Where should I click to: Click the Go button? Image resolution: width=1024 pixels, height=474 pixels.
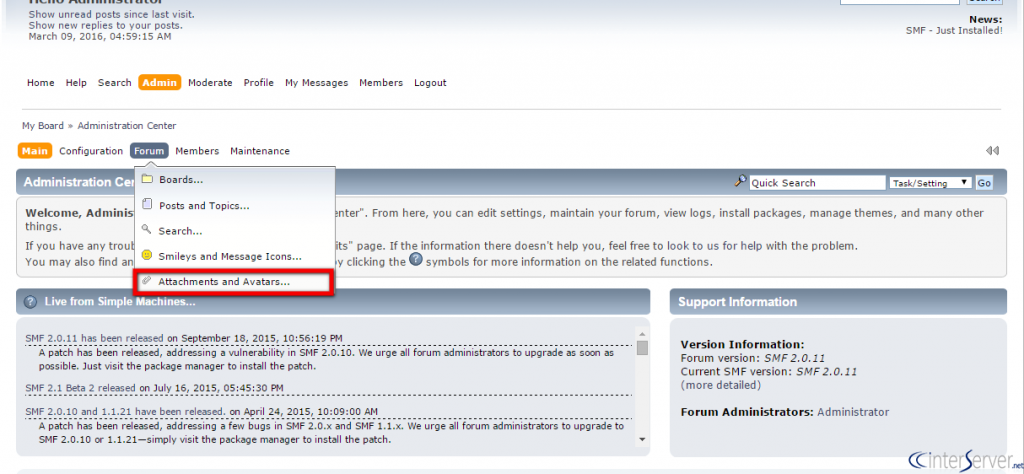pos(984,183)
